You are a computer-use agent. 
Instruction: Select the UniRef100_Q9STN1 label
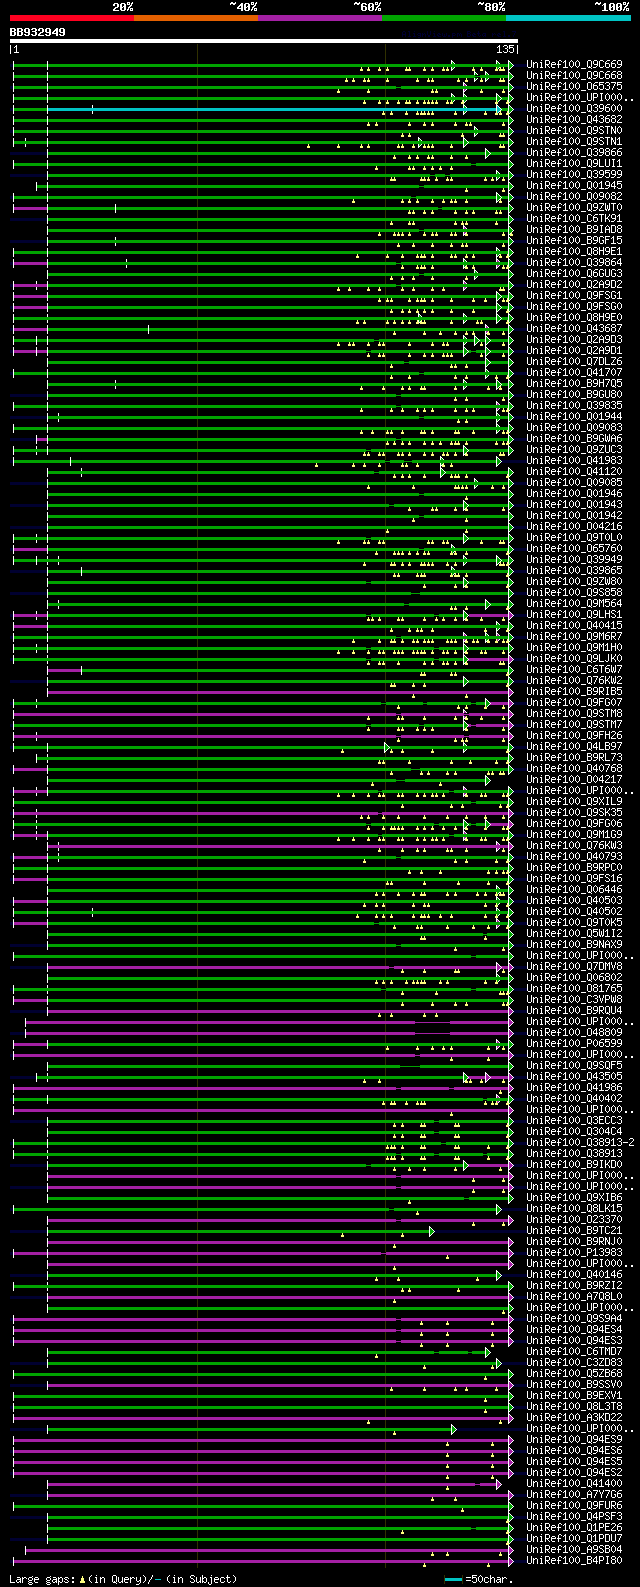pyautogui.click(x=574, y=141)
